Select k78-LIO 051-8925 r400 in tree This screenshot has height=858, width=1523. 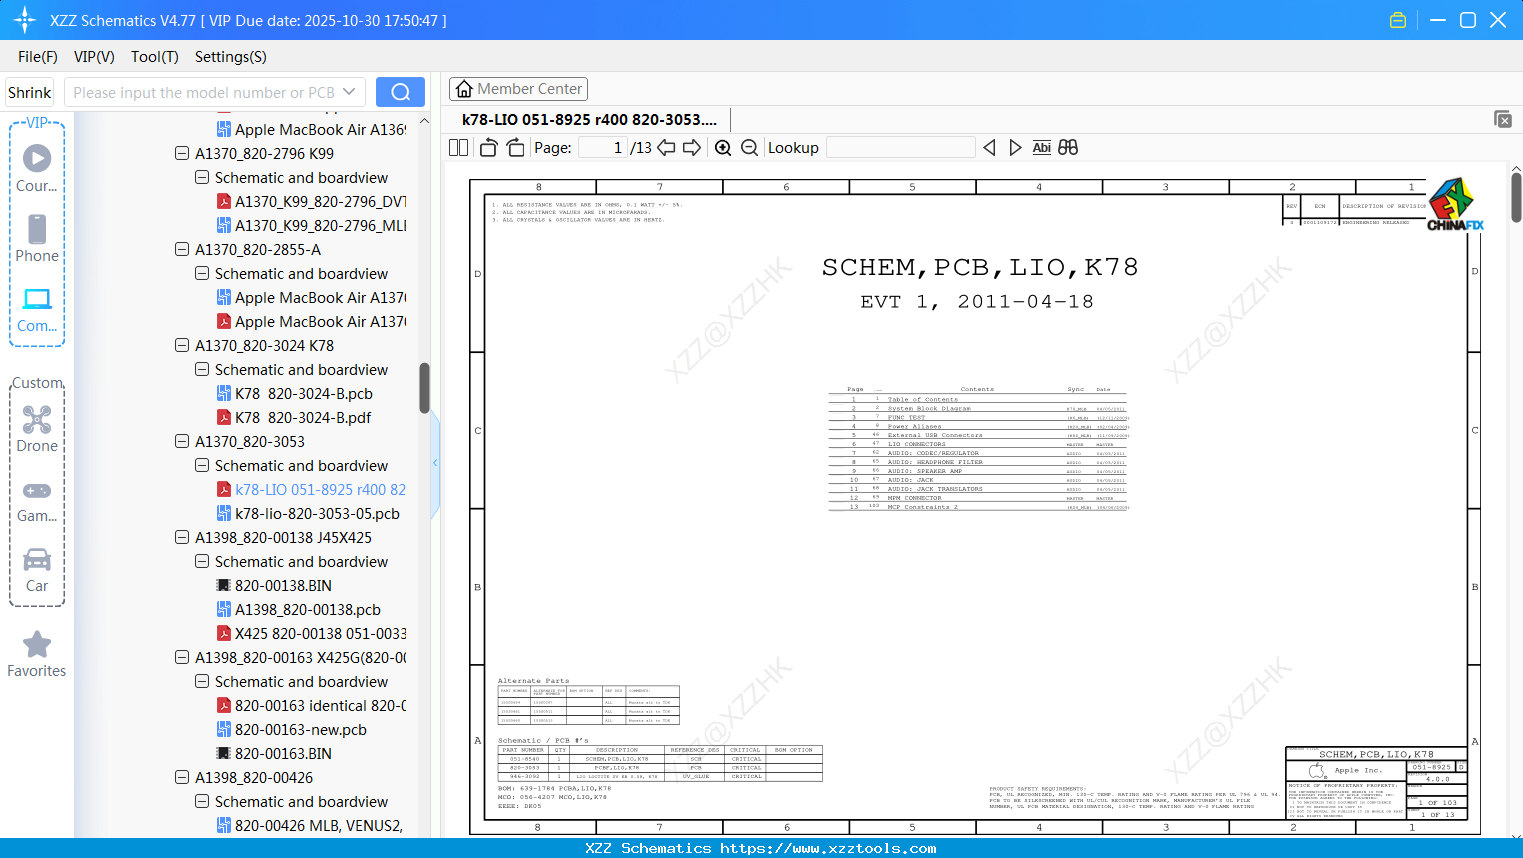311,490
